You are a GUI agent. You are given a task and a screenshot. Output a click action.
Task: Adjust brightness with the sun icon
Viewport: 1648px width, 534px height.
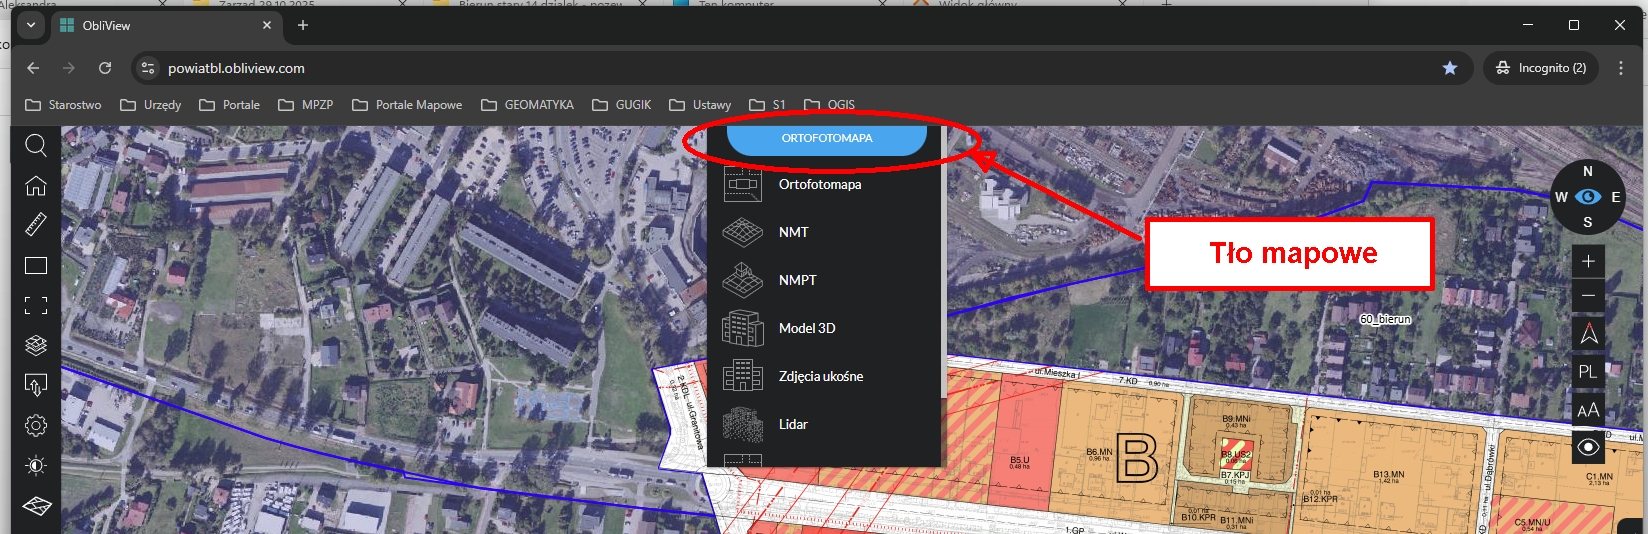pos(36,465)
